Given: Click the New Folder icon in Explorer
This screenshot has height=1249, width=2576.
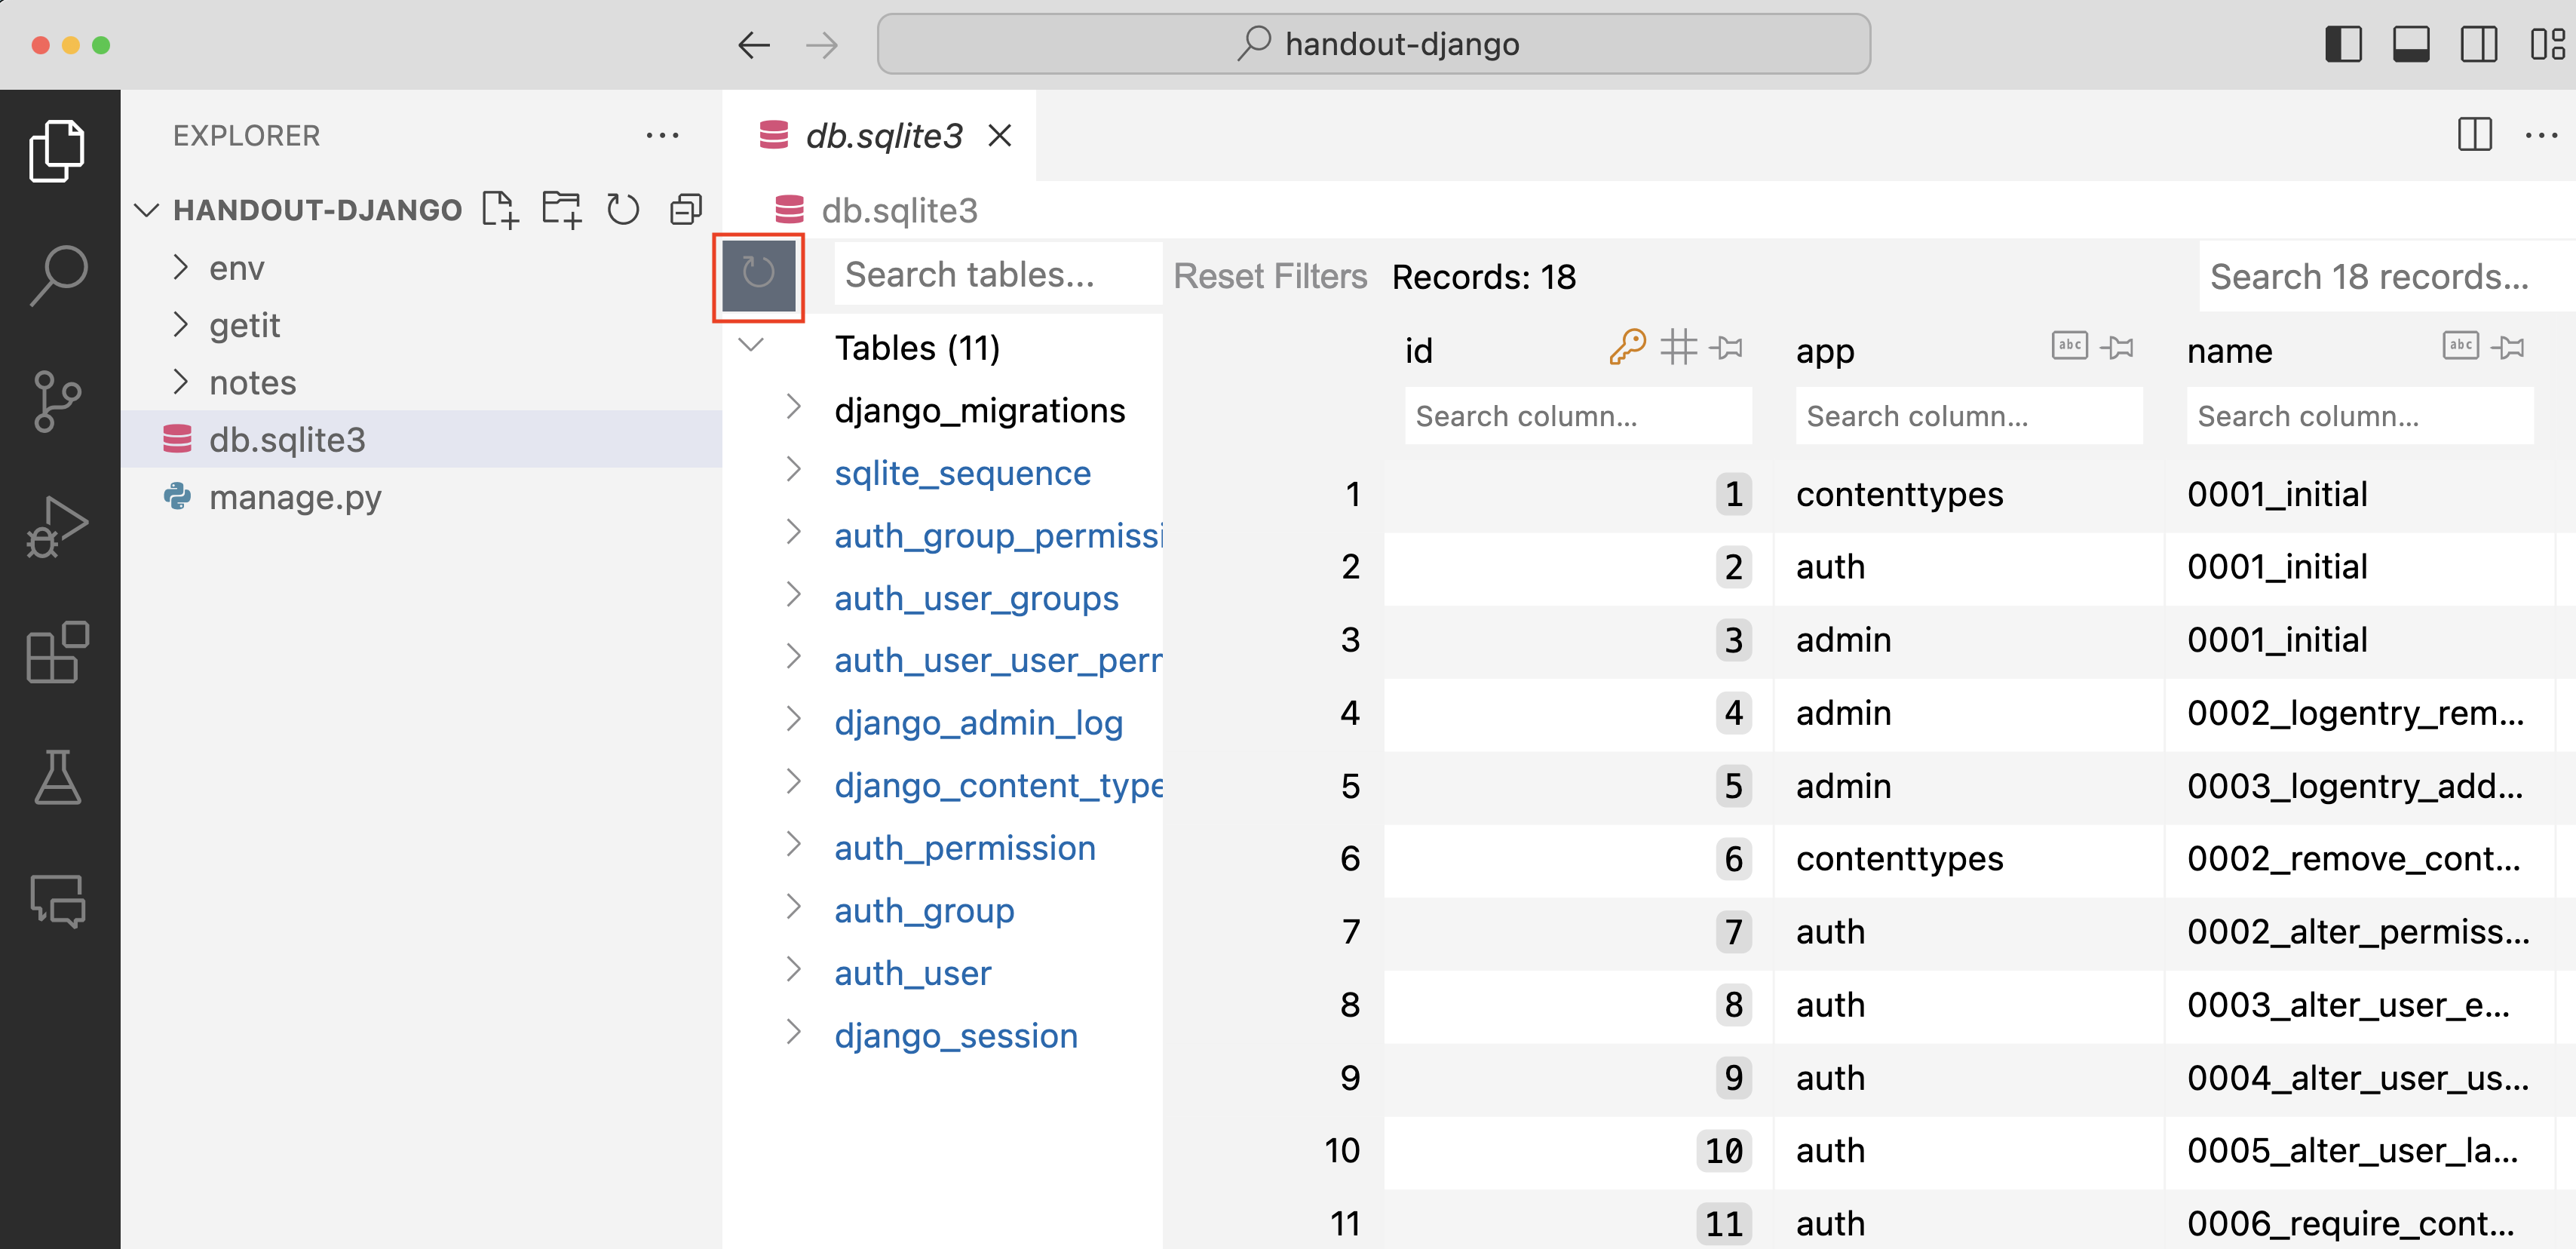Looking at the screenshot, I should (561, 209).
